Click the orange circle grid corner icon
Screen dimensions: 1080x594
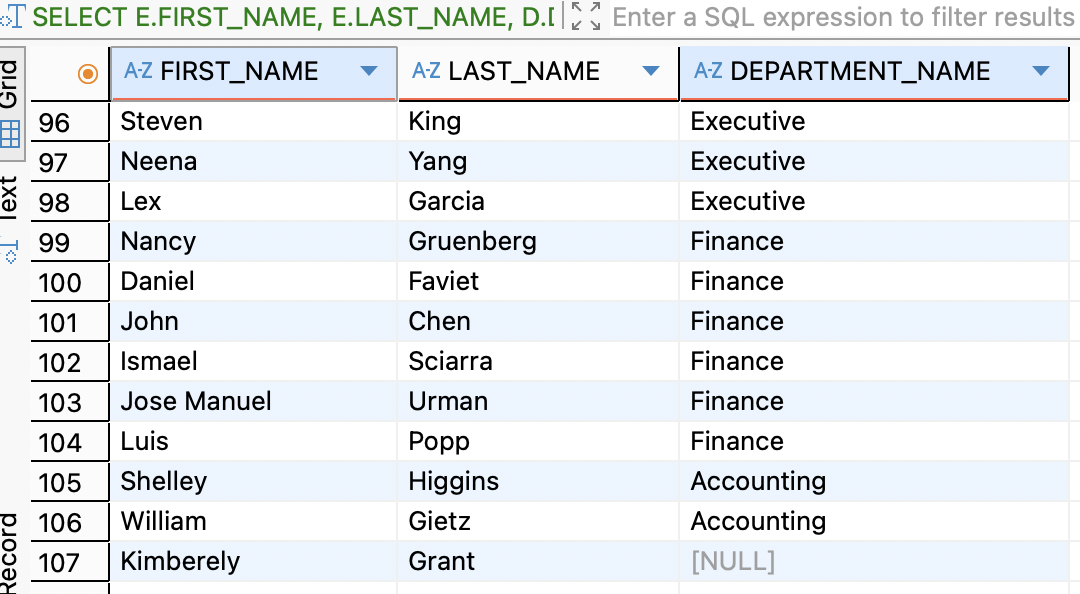tap(88, 72)
